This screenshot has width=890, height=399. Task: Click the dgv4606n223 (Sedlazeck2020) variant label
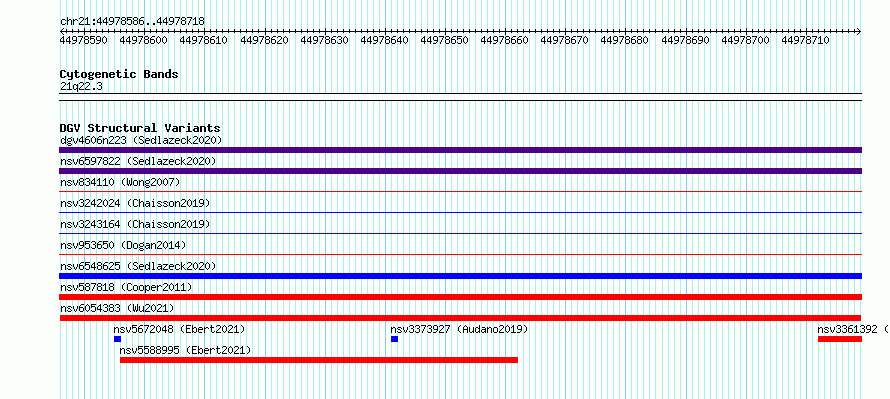coord(141,140)
